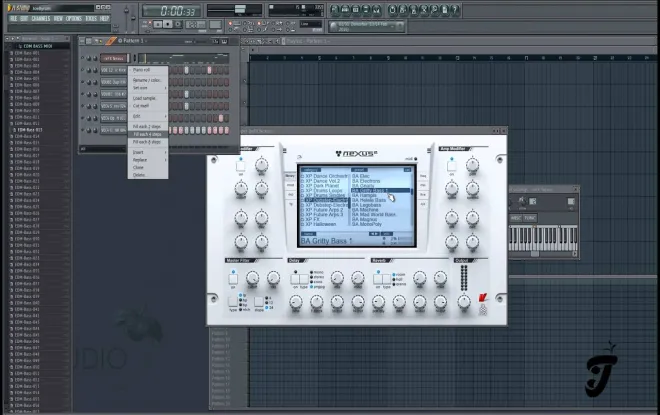The image size is (660, 415).
Task: Click the FUNC tab in channel settings window
Action: click(x=530, y=218)
